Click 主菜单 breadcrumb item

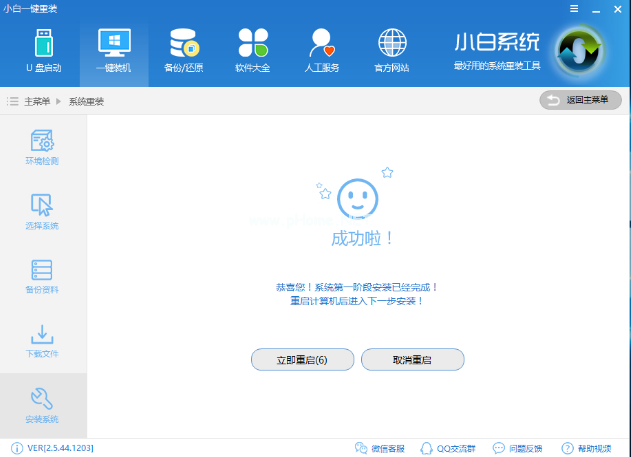click(x=37, y=101)
